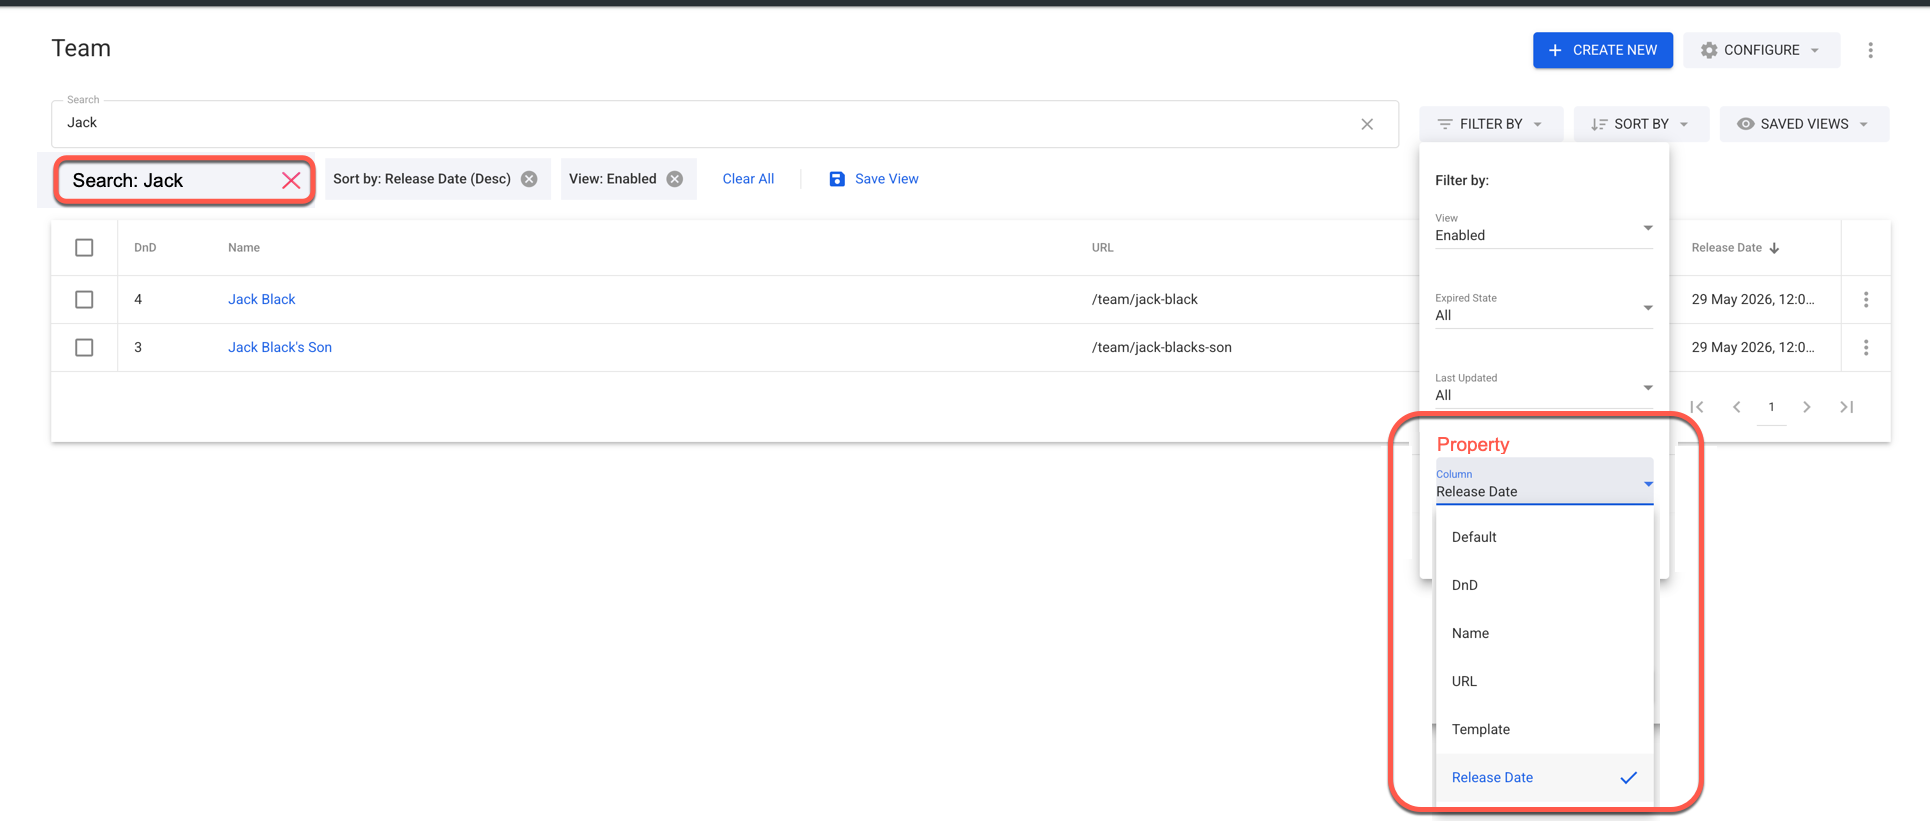The image size is (1930, 821).
Task: Click the /team/jack-blacks-son URL cell
Action: (x=1161, y=347)
